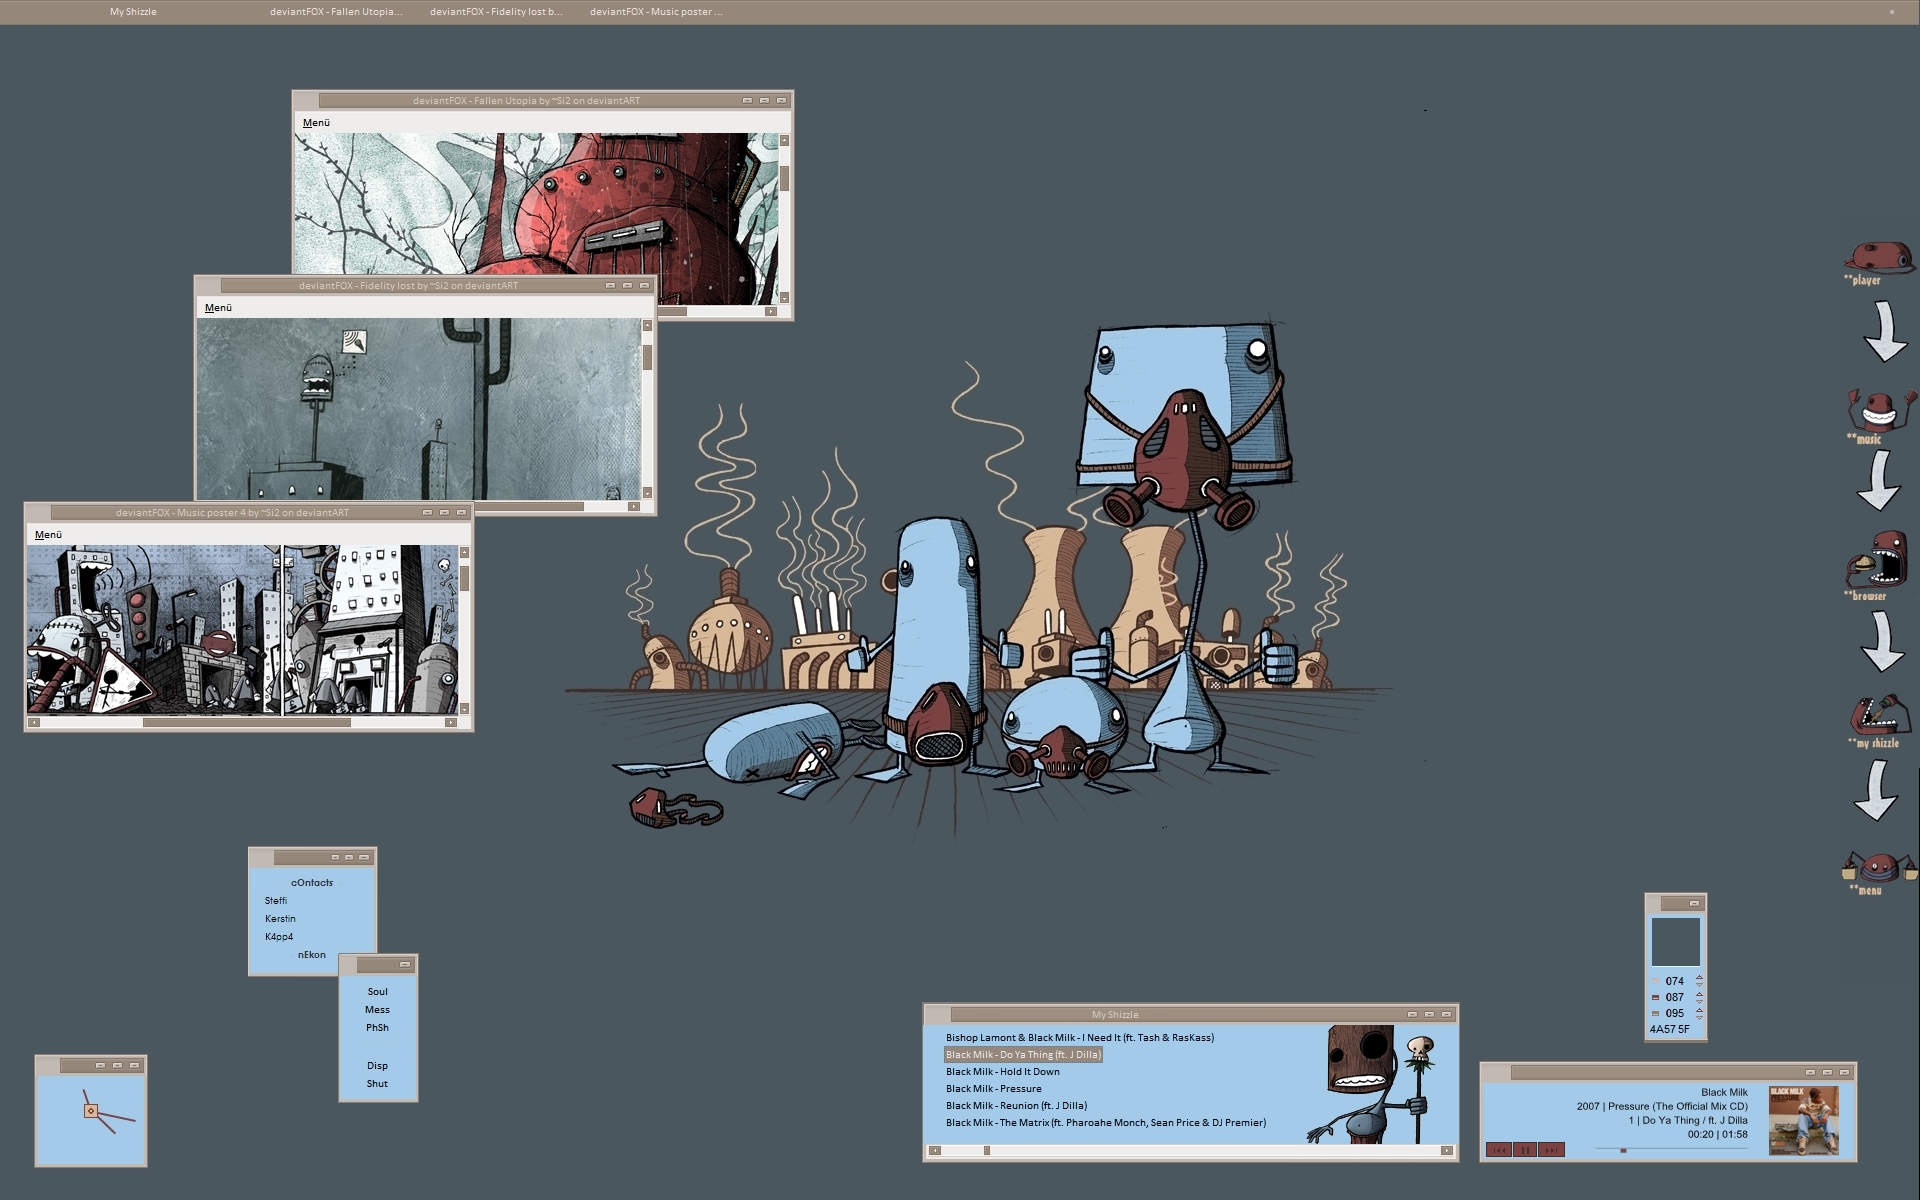Launch the PhSh shortcut
The width and height of the screenshot is (1920, 1200).
coord(377,1028)
